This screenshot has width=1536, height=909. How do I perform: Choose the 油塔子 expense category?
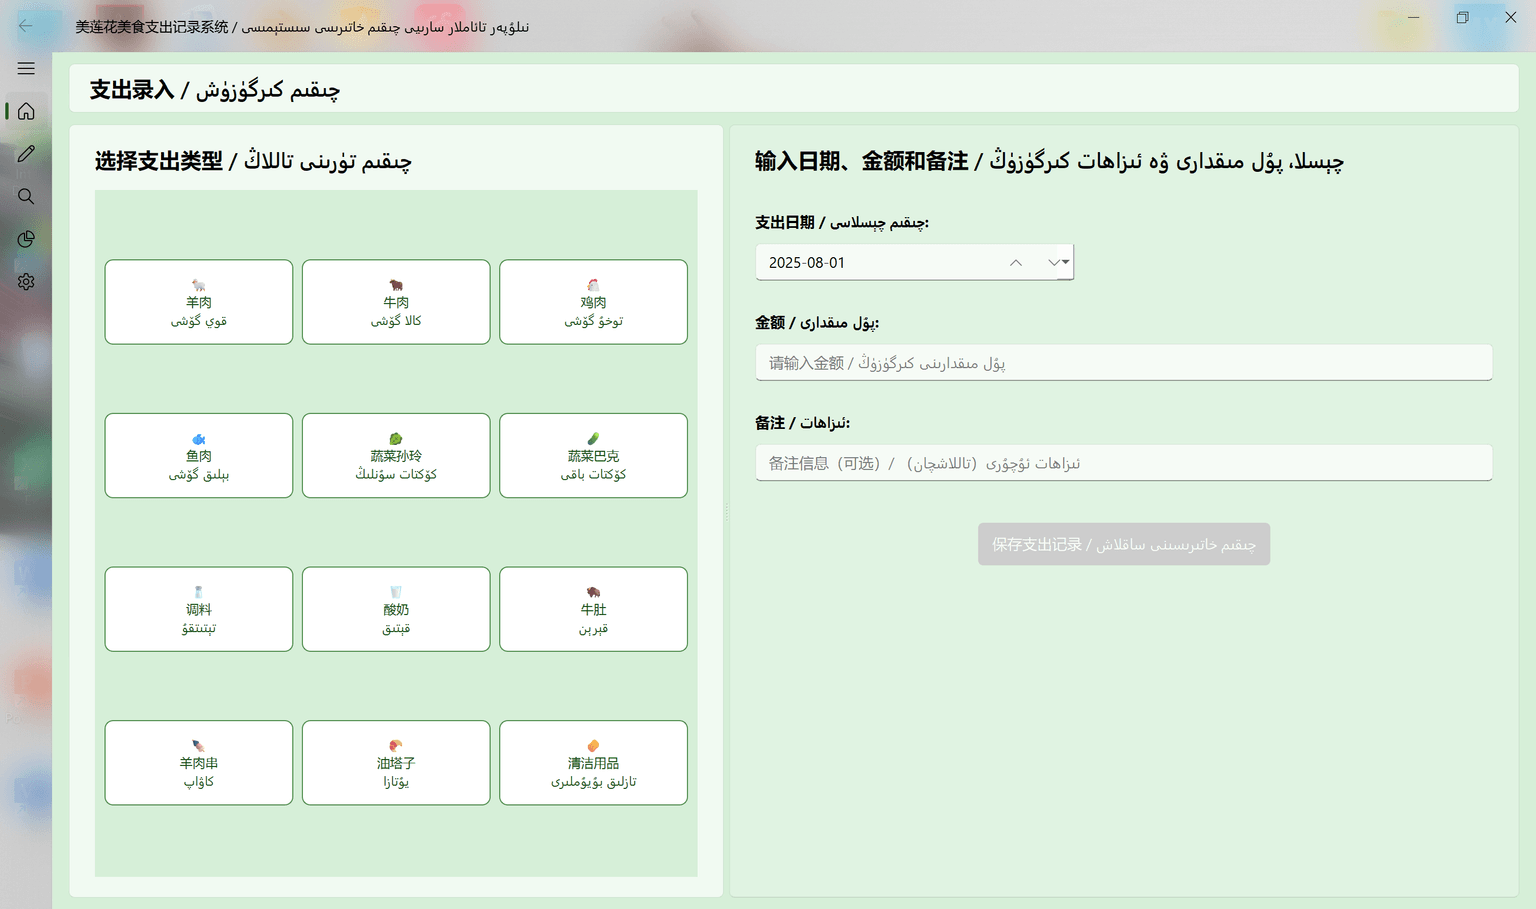click(396, 763)
